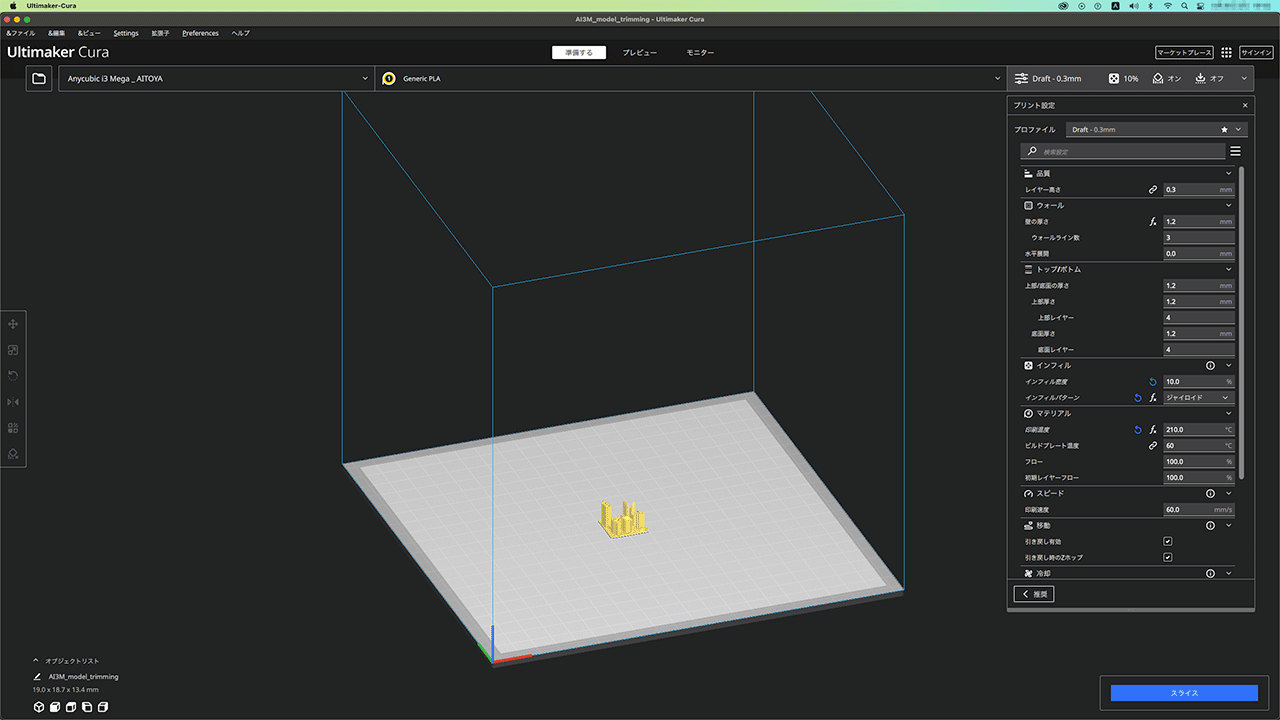Switch to front view cube icon
Image resolution: width=1280 pixels, height=720 pixels.
tap(56, 707)
